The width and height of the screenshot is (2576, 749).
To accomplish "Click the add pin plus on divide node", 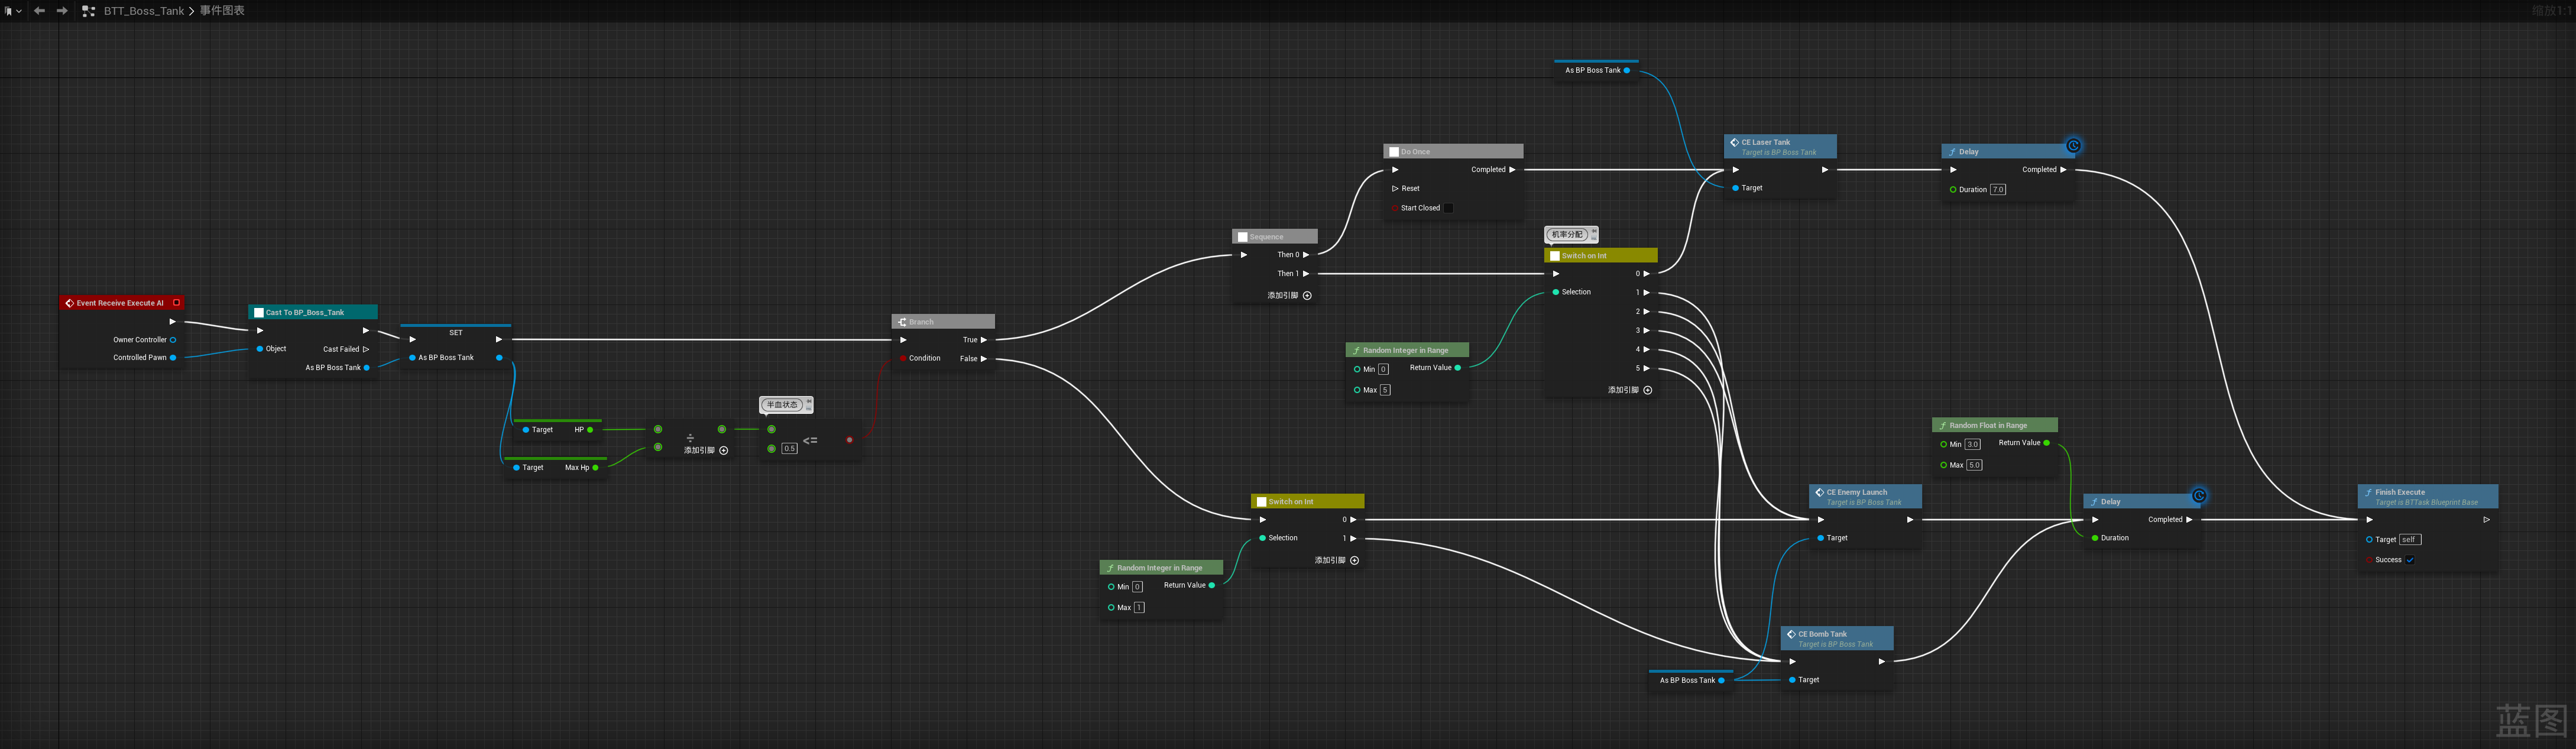I will 724,451.
